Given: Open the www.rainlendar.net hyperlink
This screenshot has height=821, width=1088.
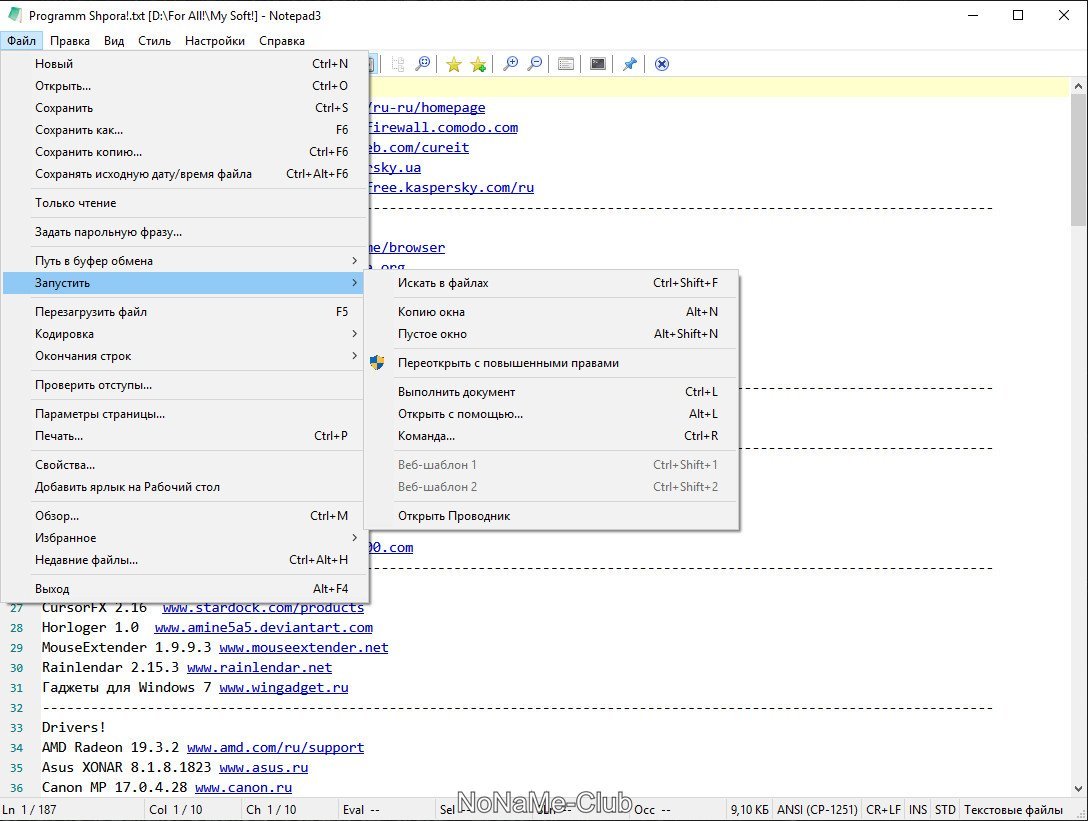Looking at the screenshot, I should coord(259,667).
